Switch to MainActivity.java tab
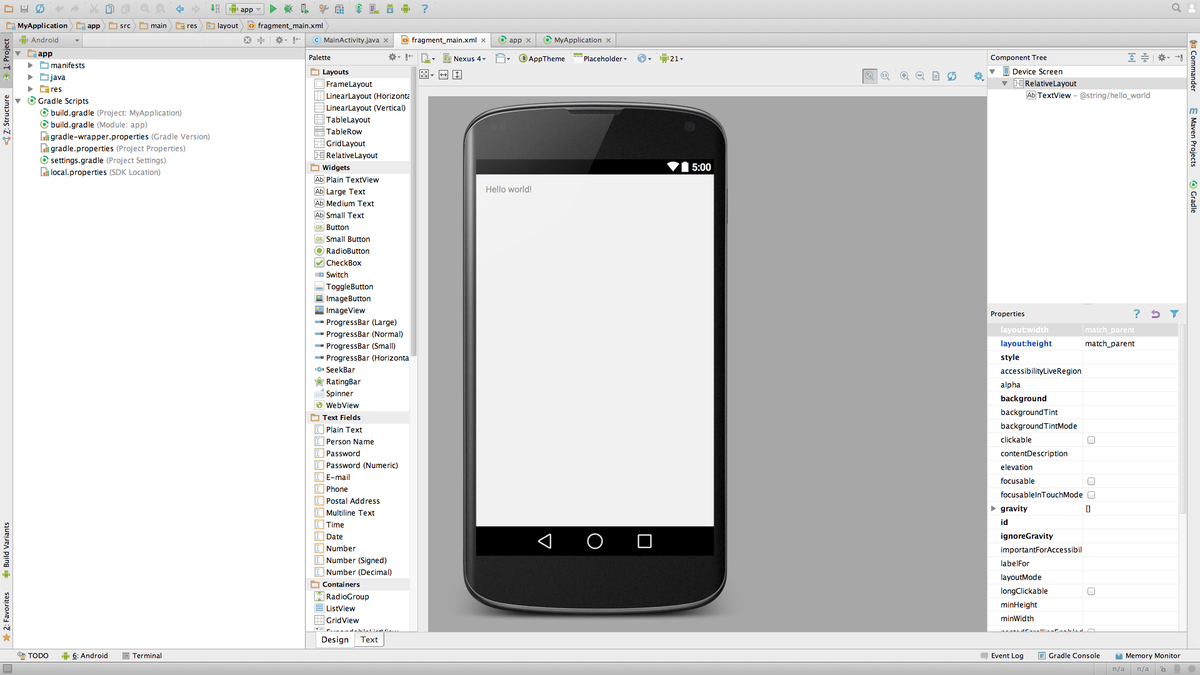 (350, 40)
